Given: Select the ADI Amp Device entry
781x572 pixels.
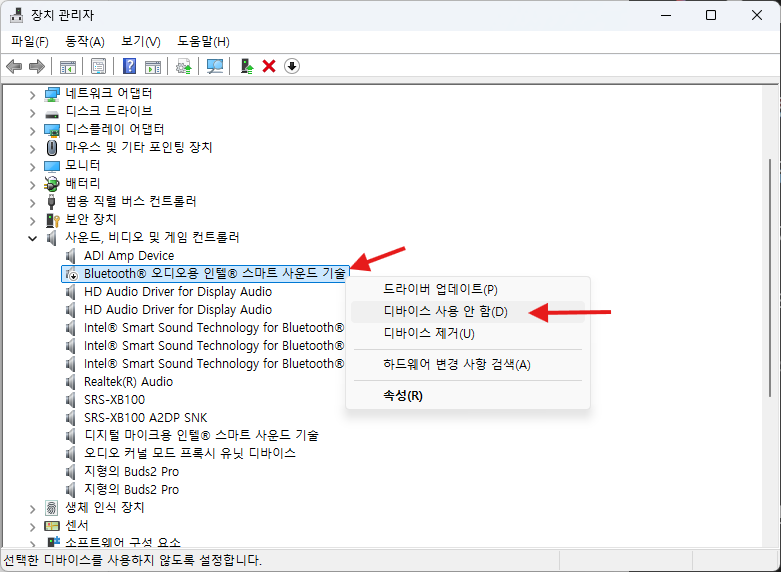Looking at the screenshot, I should point(129,256).
